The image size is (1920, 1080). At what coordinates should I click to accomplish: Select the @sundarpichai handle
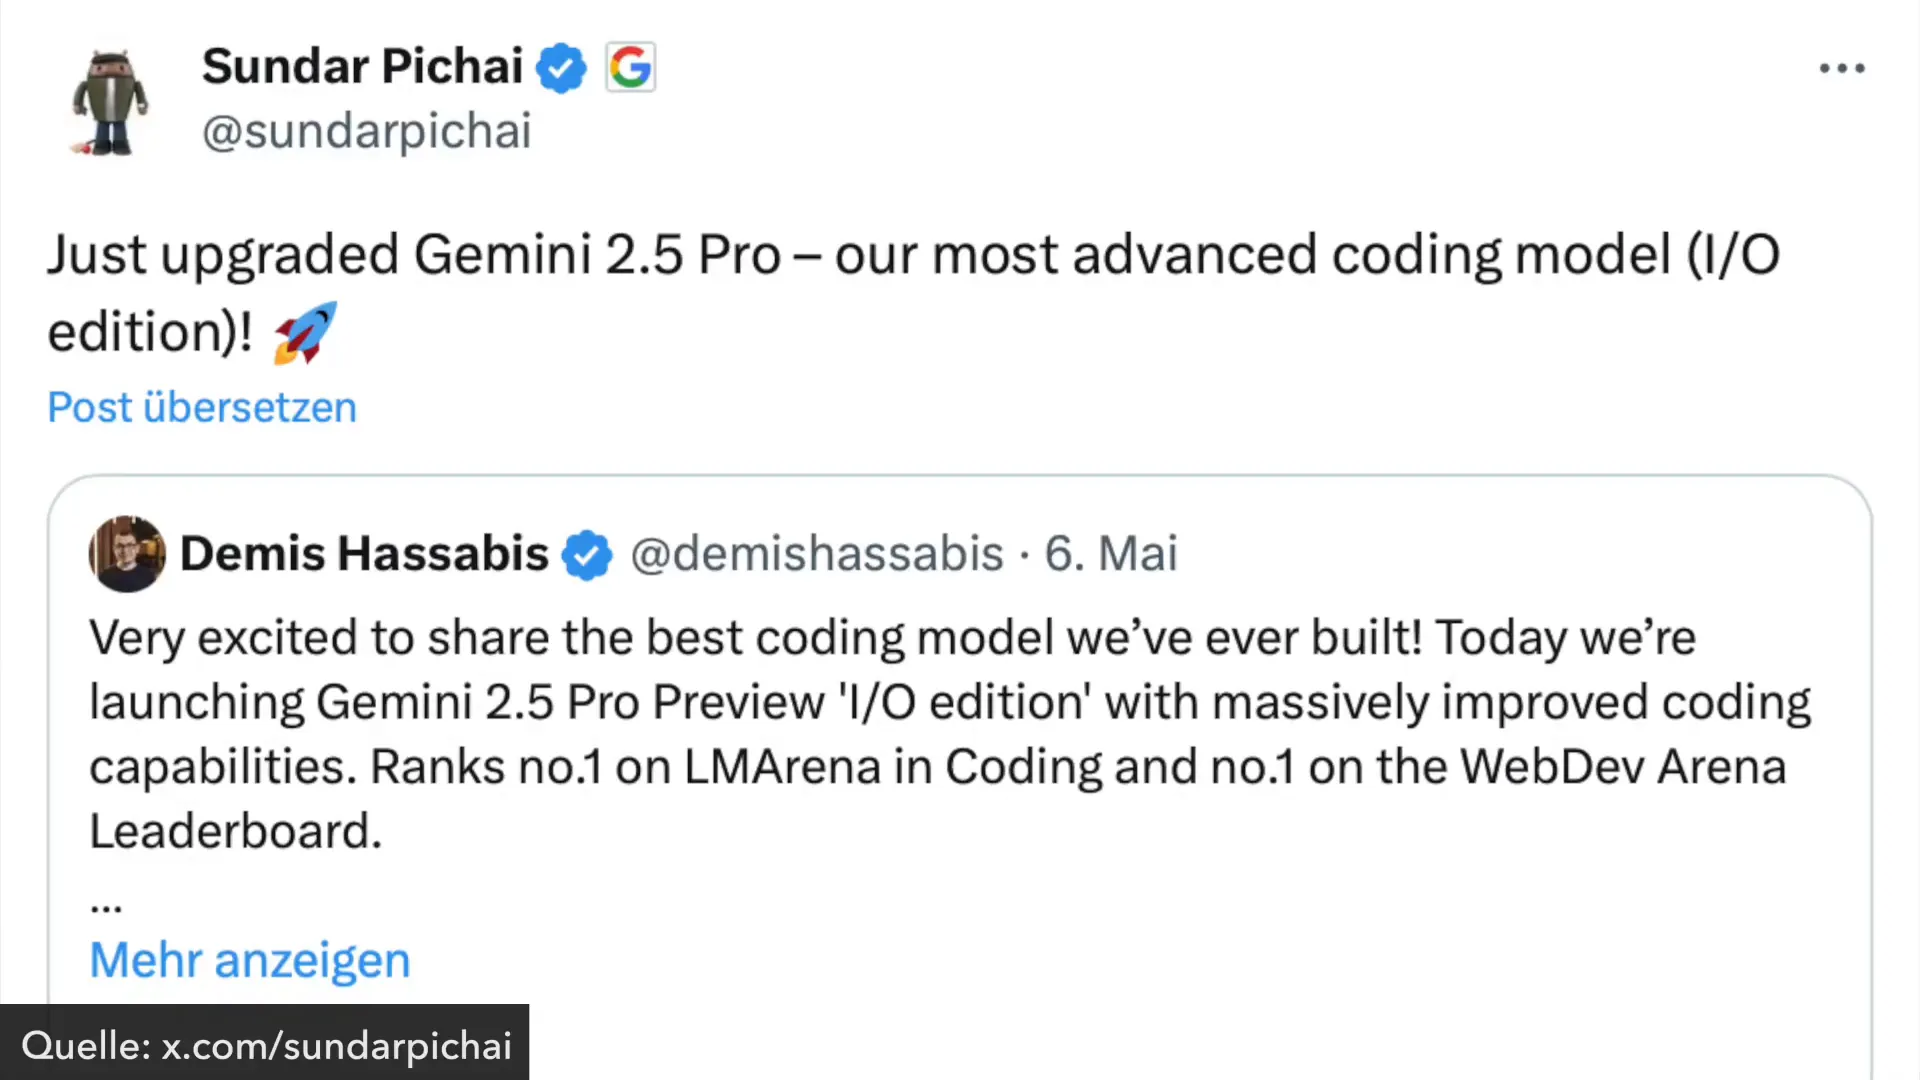[x=367, y=131]
